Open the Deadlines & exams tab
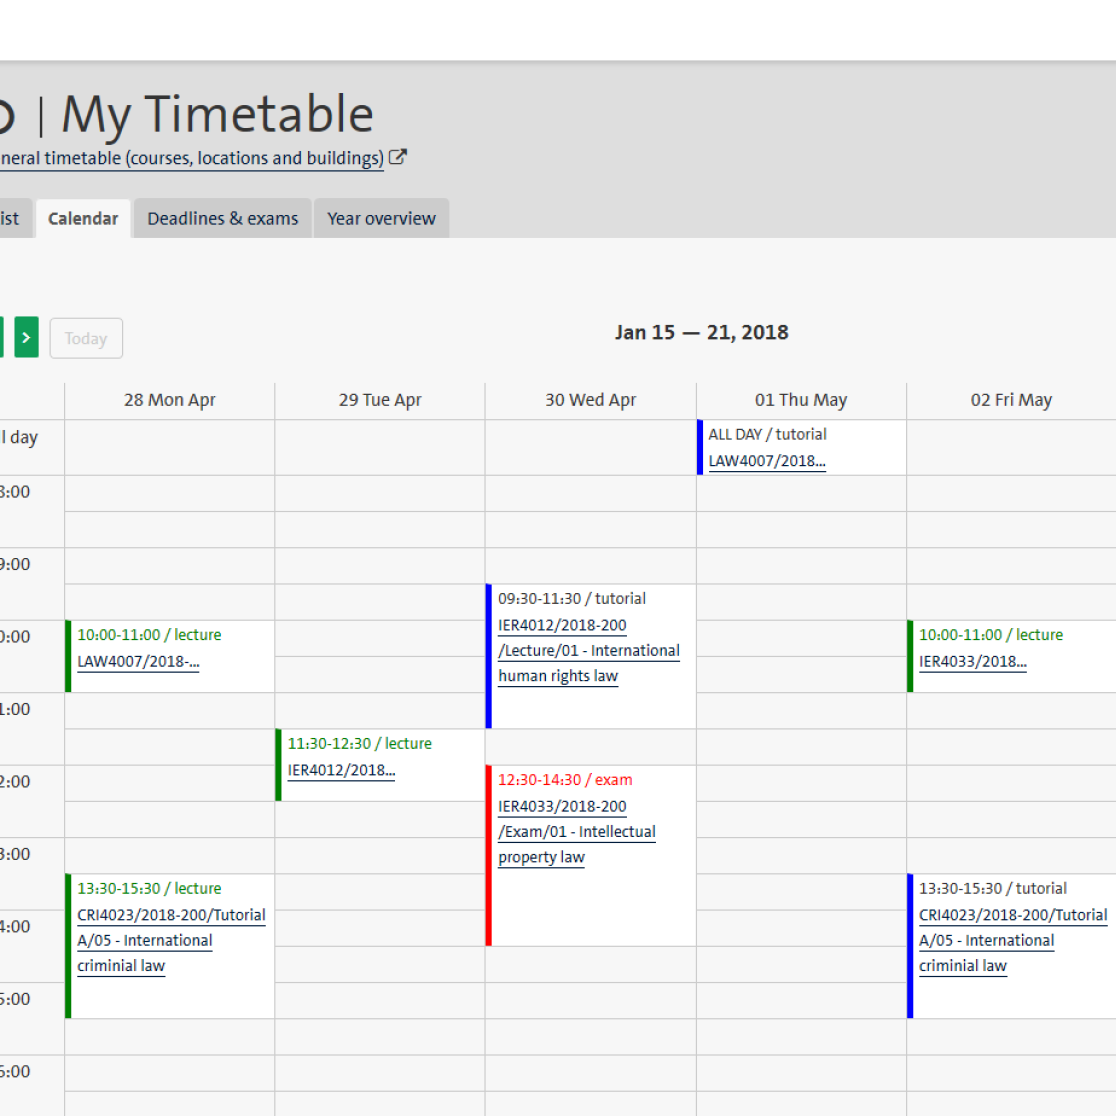Screen dimensions: 1116x1116 (x=223, y=219)
